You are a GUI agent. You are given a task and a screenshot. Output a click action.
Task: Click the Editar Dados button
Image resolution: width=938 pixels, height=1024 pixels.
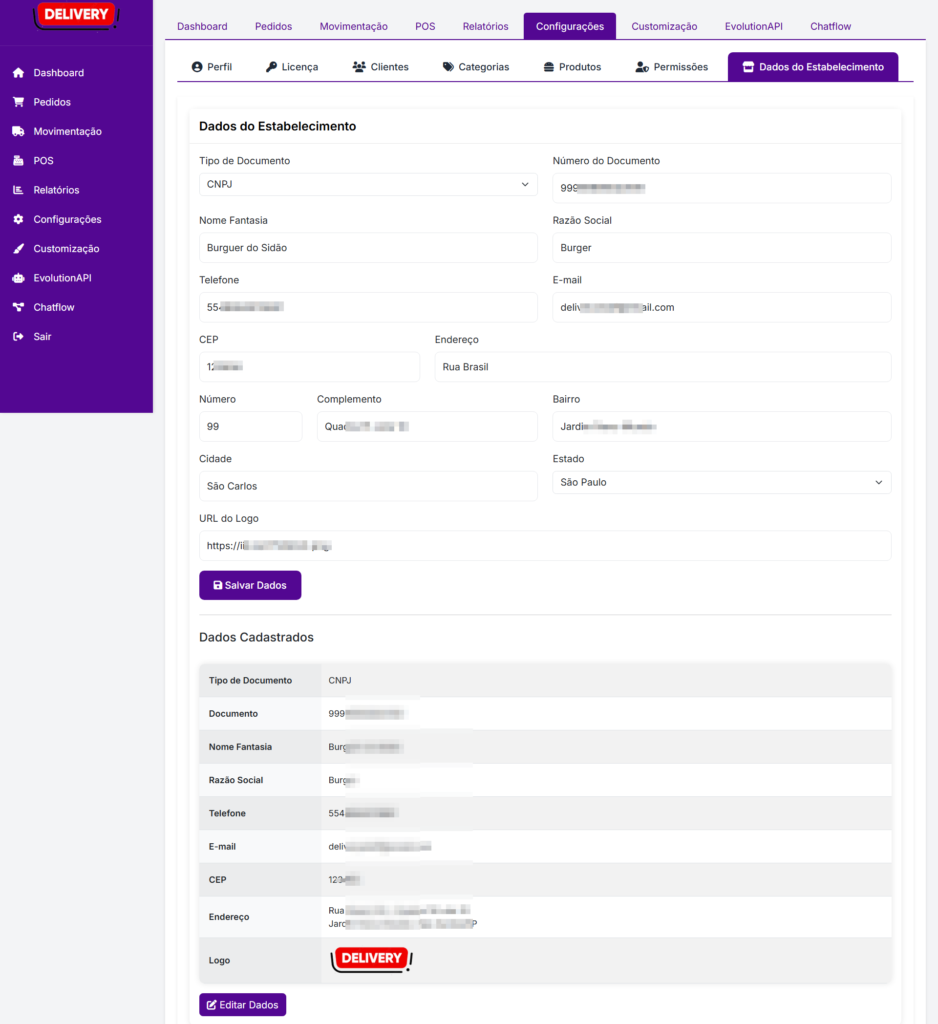coord(242,1004)
